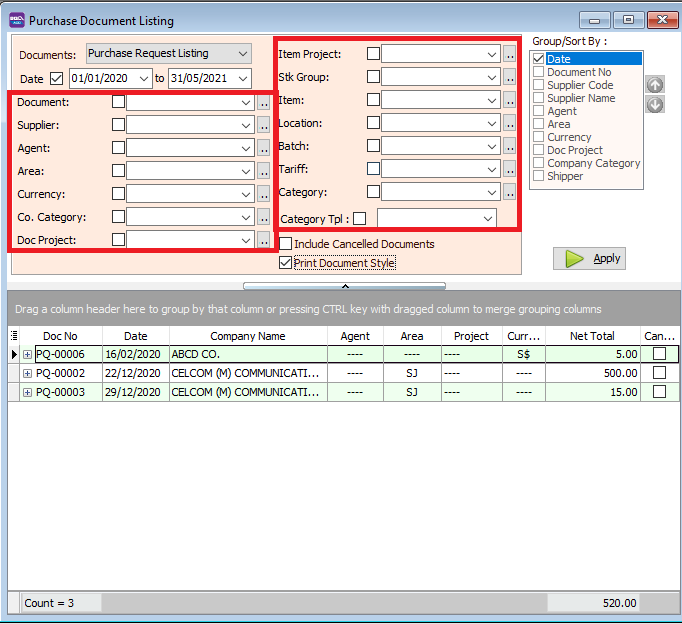Open the Category Tpl dropdown arrow

(488, 218)
